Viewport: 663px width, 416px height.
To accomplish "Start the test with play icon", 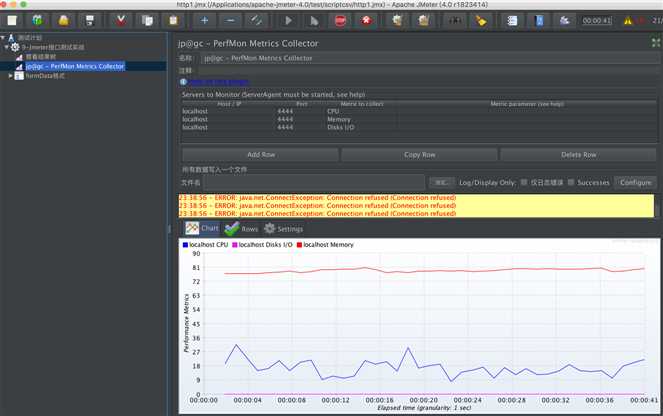I will (x=288, y=20).
